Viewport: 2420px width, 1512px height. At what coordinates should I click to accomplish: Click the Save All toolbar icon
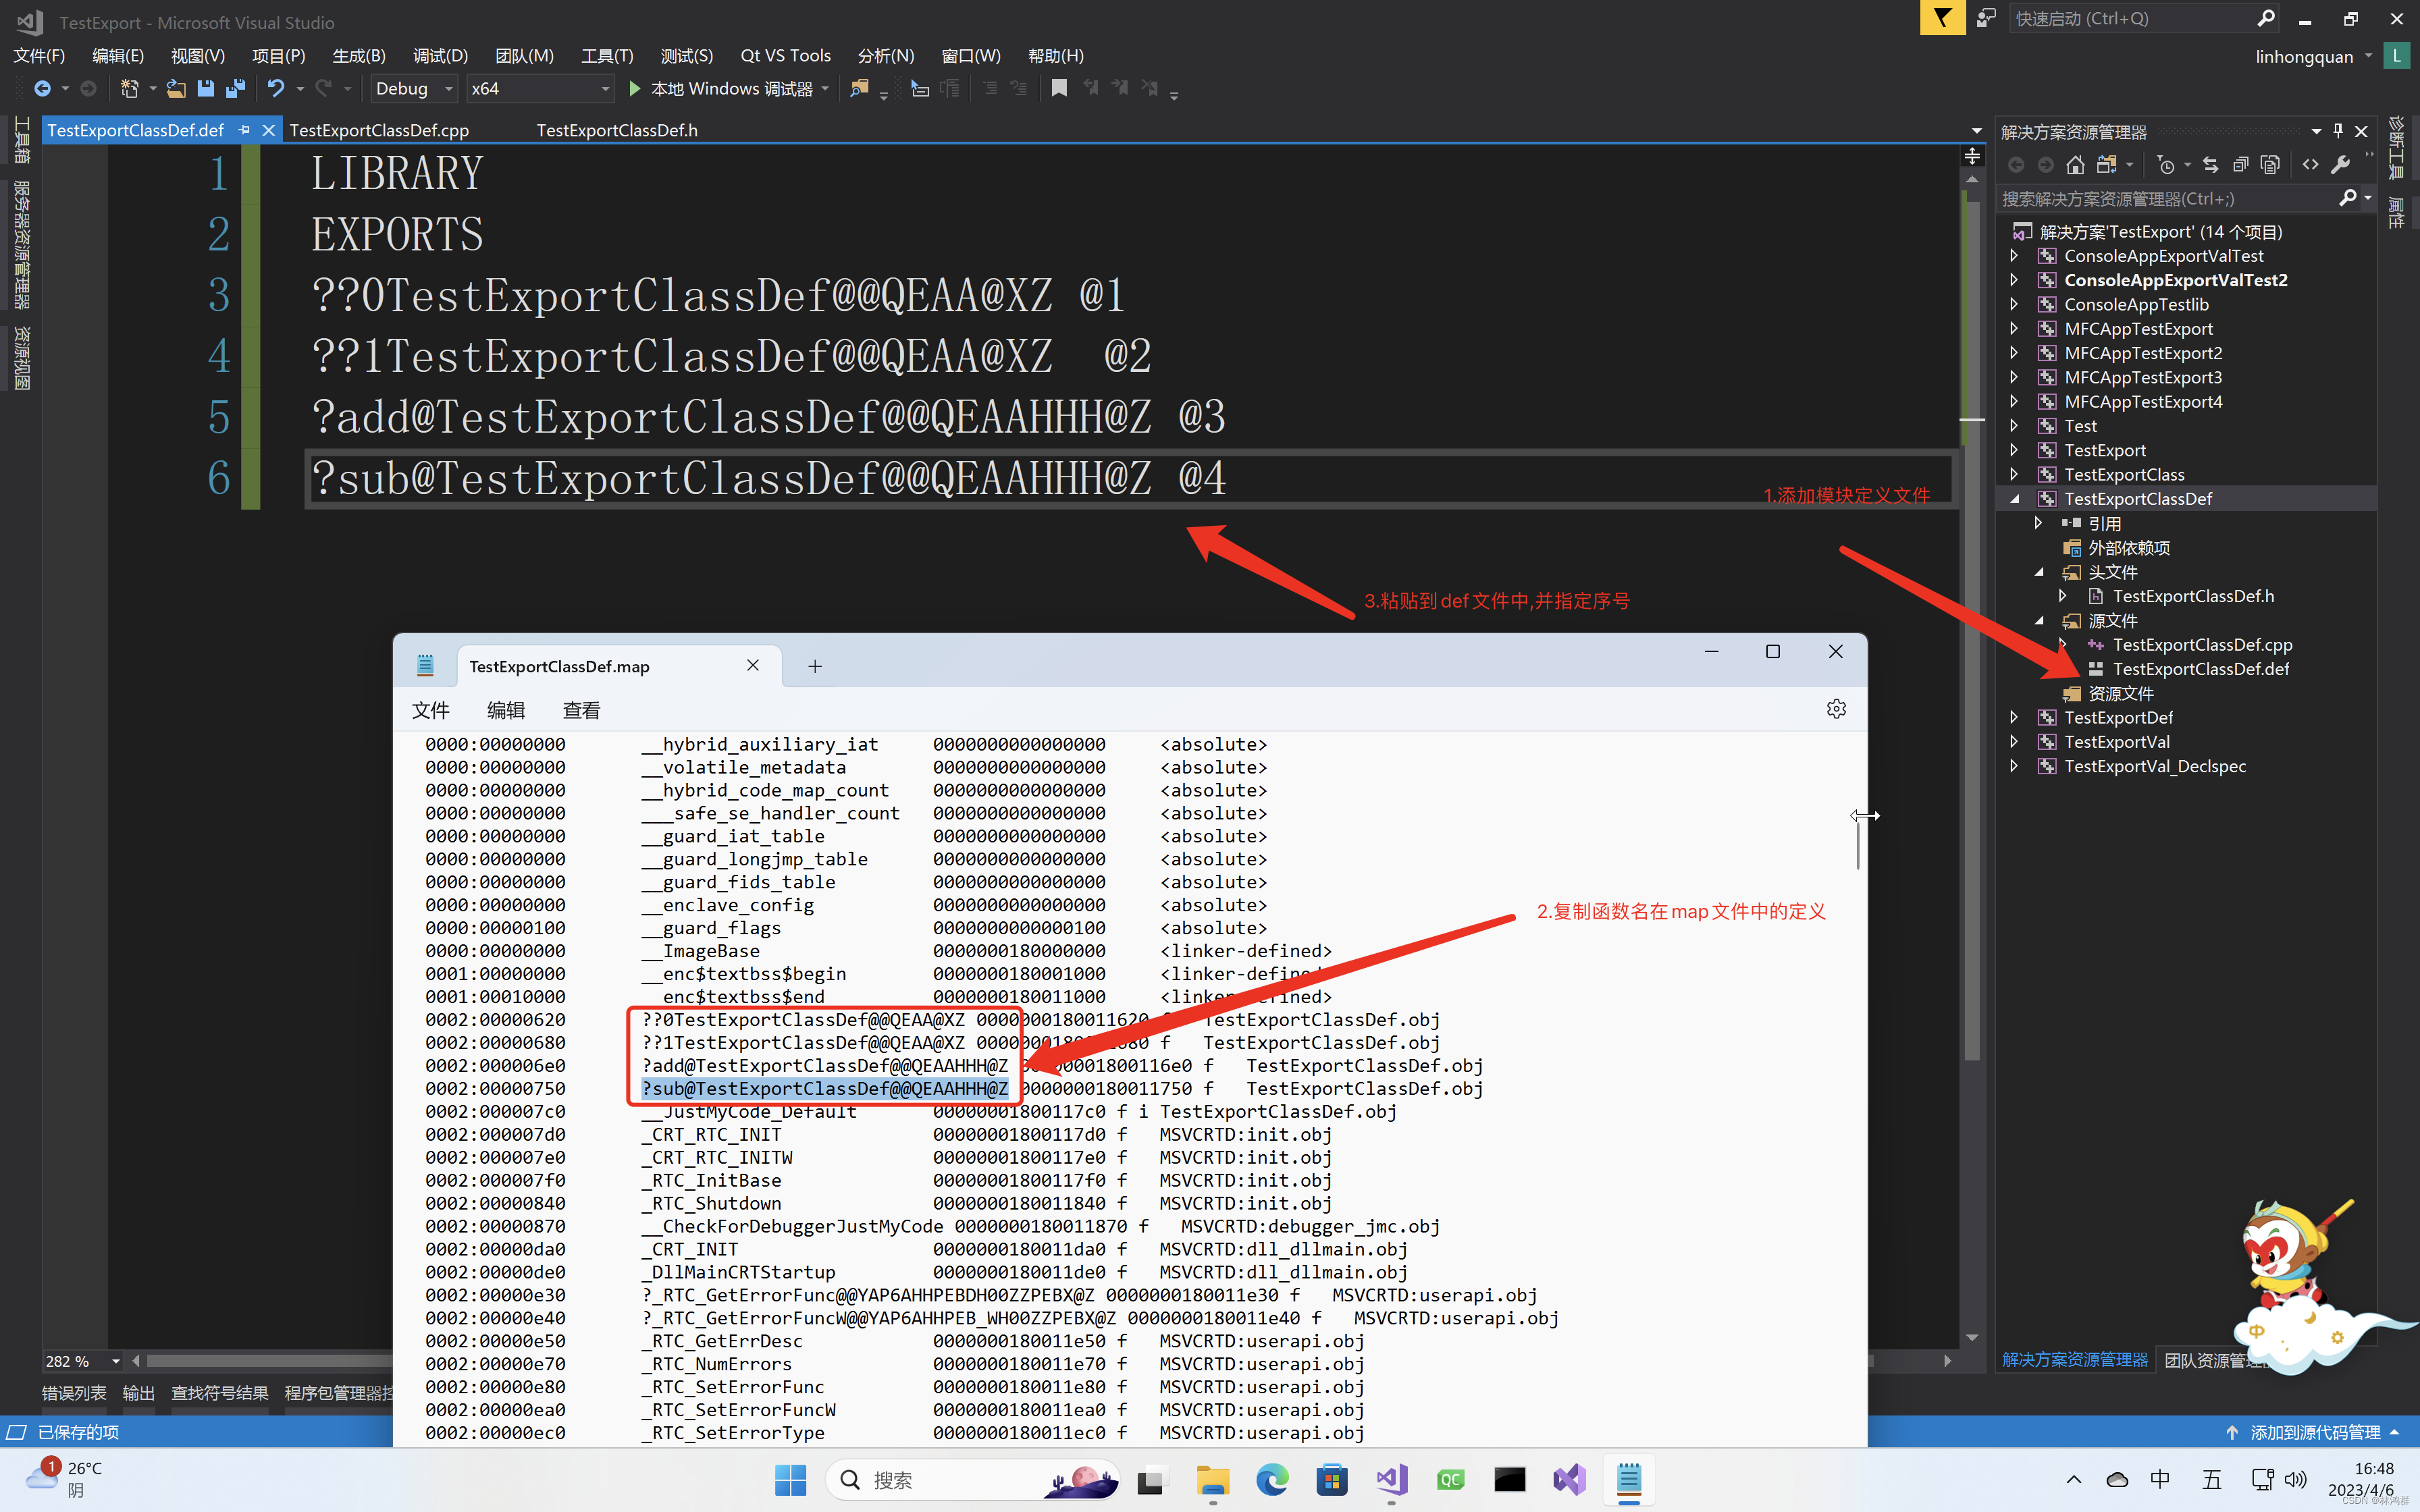(236, 88)
